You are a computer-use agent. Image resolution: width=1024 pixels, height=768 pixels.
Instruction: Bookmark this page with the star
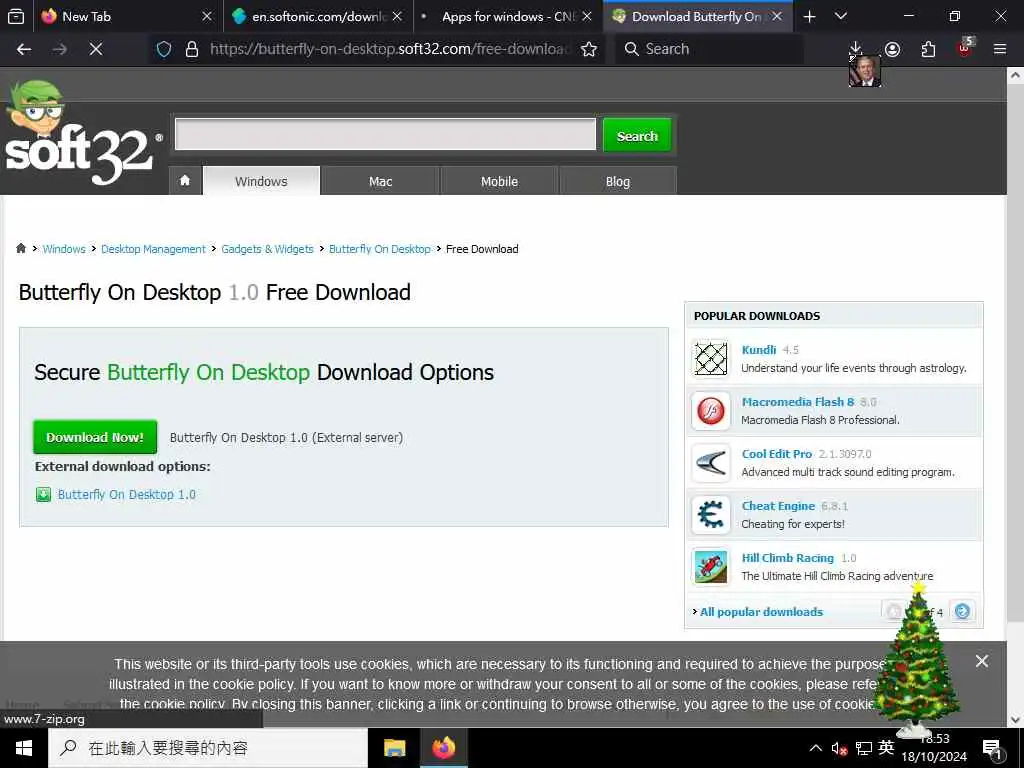(x=588, y=49)
